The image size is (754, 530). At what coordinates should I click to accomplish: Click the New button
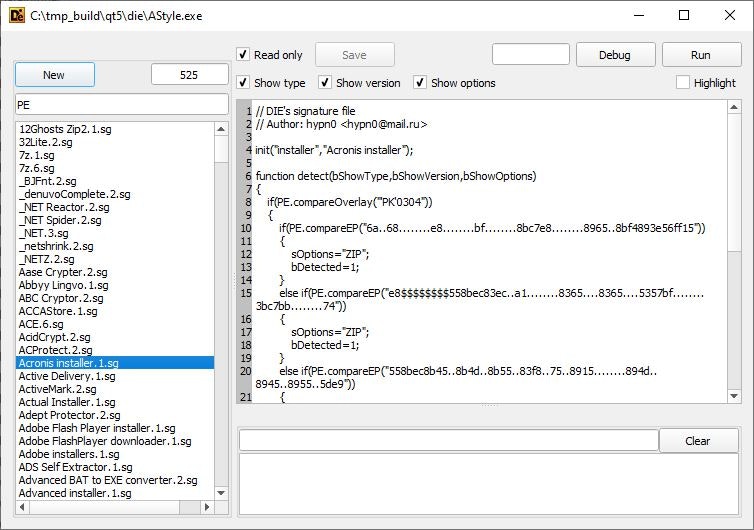(55, 75)
